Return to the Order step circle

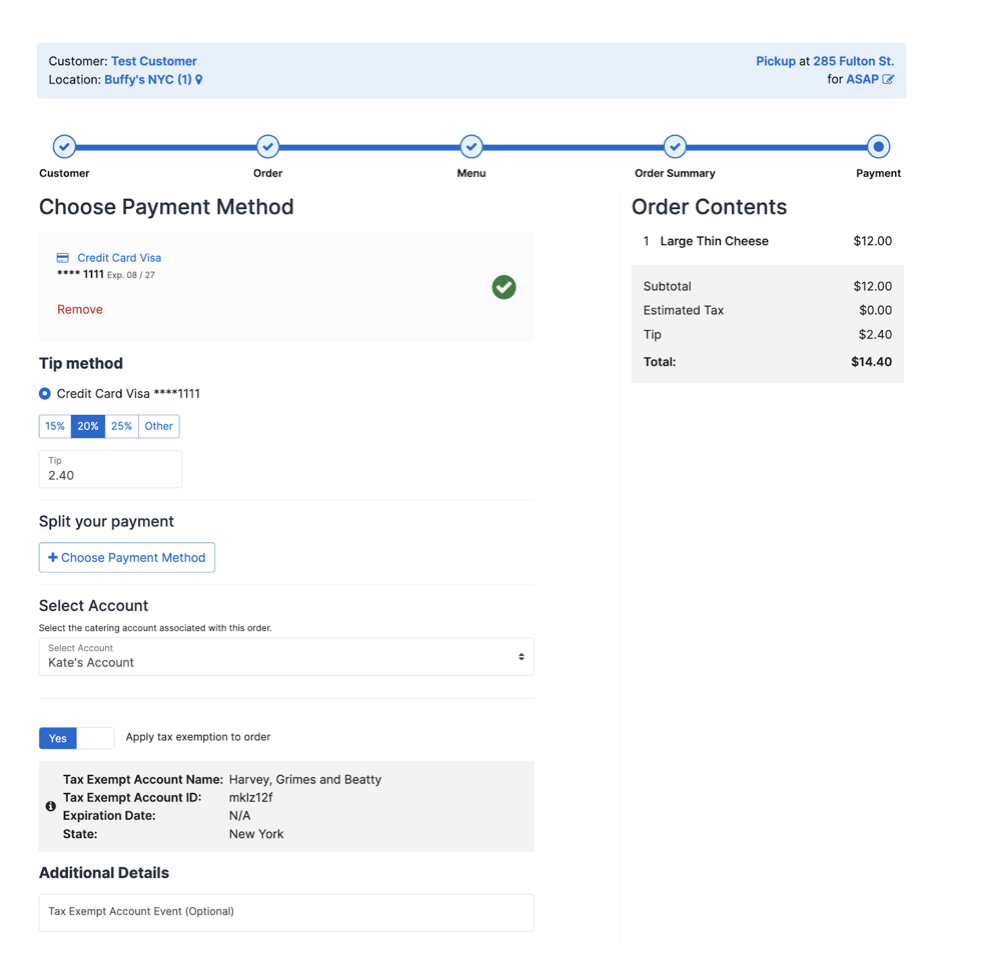[268, 147]
